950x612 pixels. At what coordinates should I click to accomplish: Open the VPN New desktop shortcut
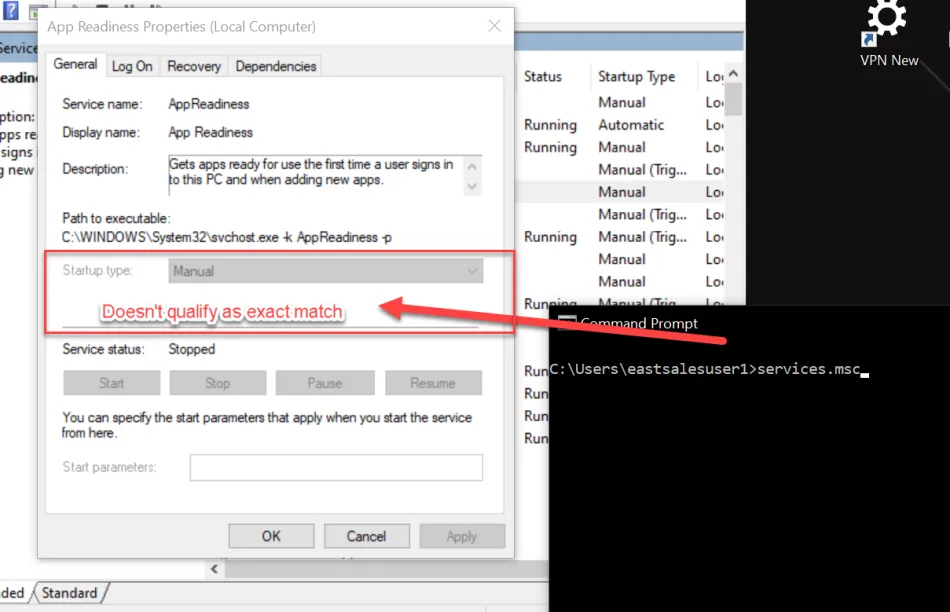click(888, 35)
